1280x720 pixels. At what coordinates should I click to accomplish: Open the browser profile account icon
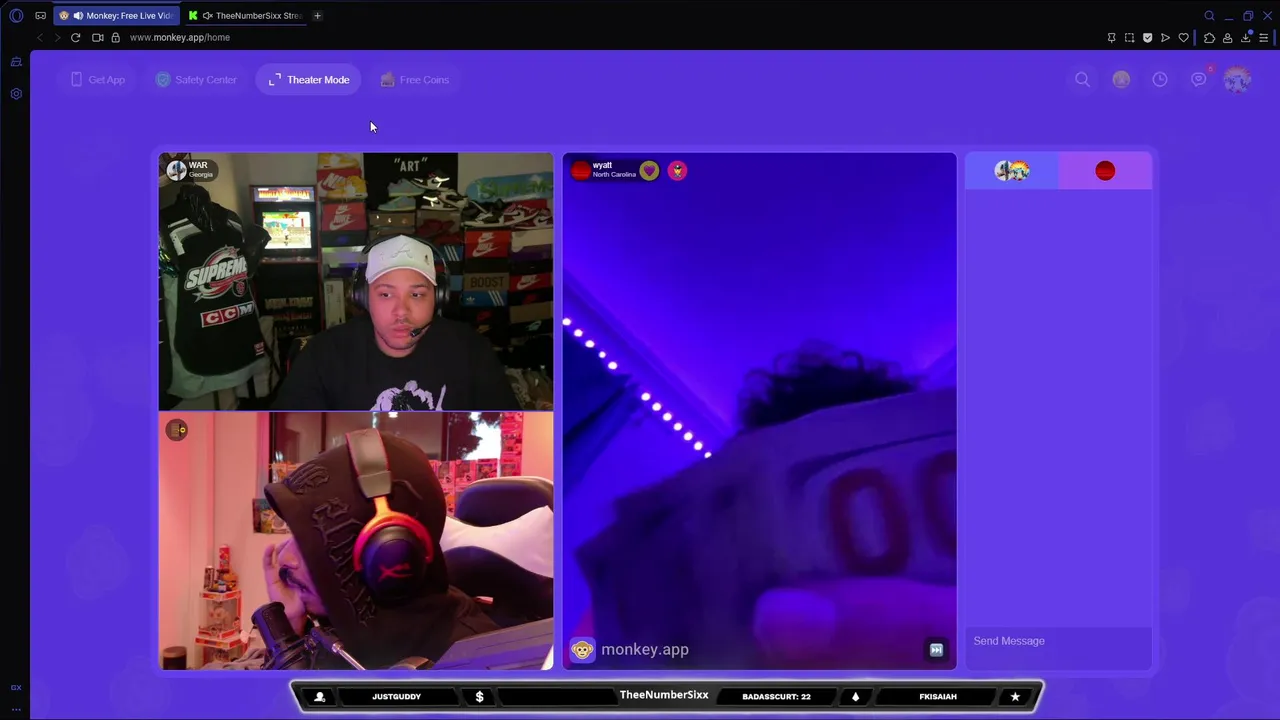pos(1227,38)
